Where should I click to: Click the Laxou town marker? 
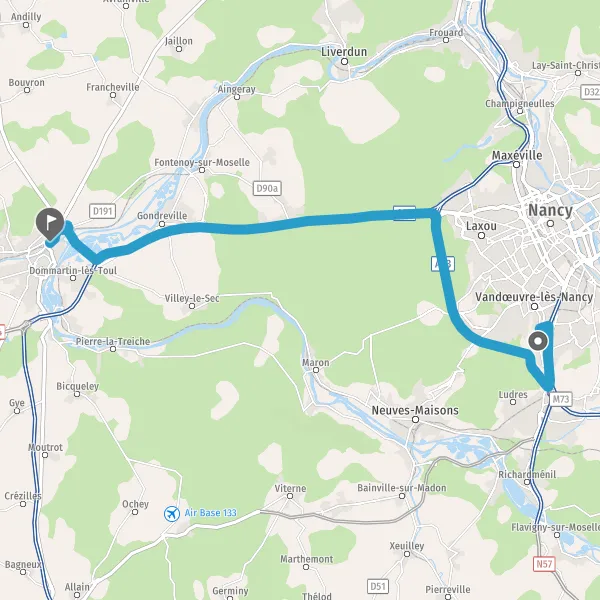click(481, 235)
